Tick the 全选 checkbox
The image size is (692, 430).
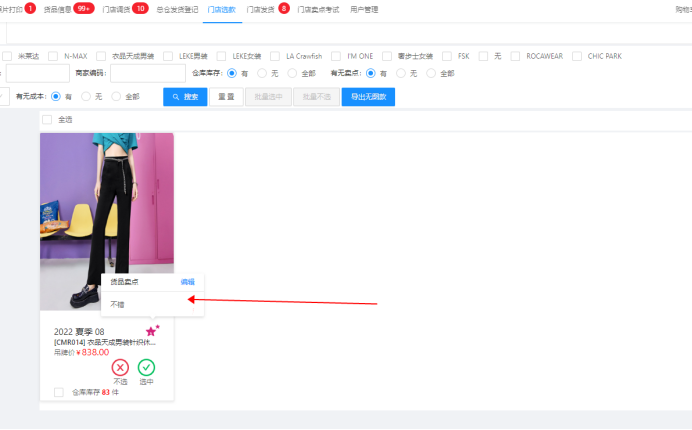click(47, 119)
